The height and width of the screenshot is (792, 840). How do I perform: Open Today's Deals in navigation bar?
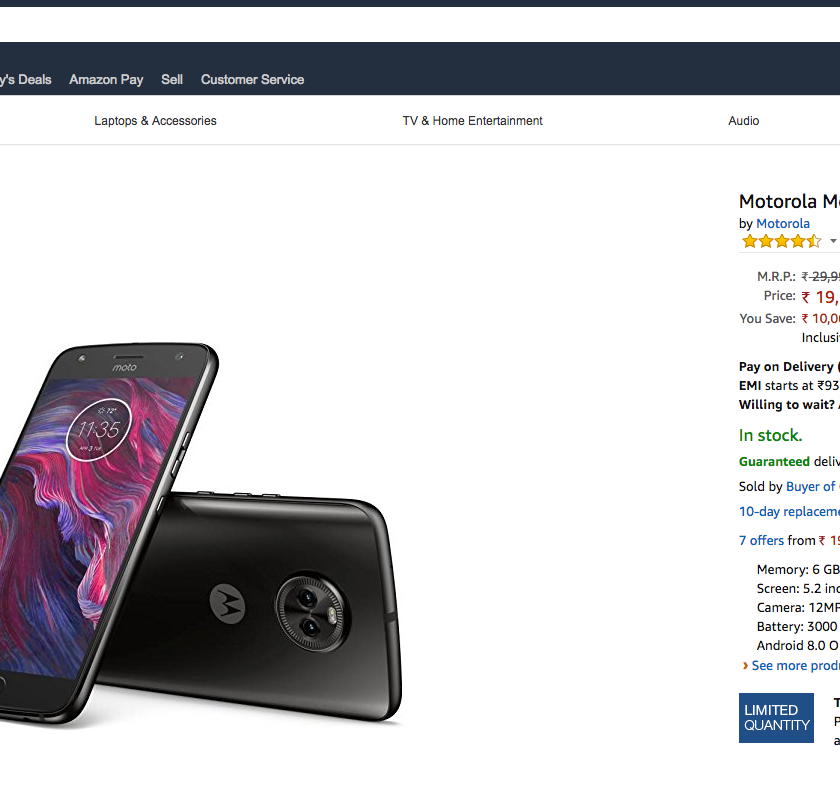coord(25,79)
